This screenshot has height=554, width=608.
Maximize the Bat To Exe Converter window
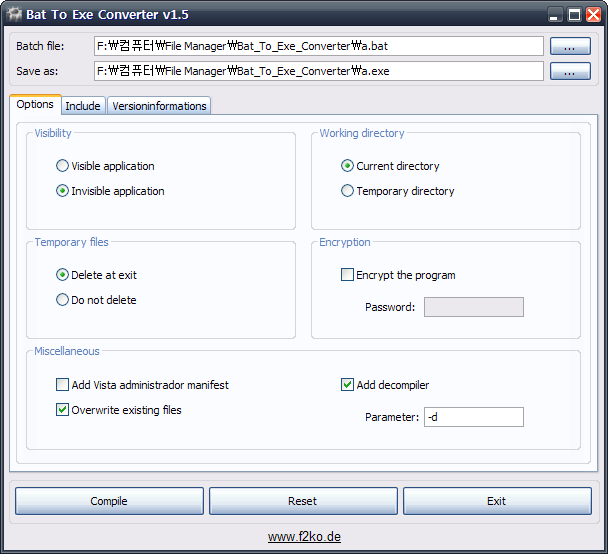click(574, 15)
